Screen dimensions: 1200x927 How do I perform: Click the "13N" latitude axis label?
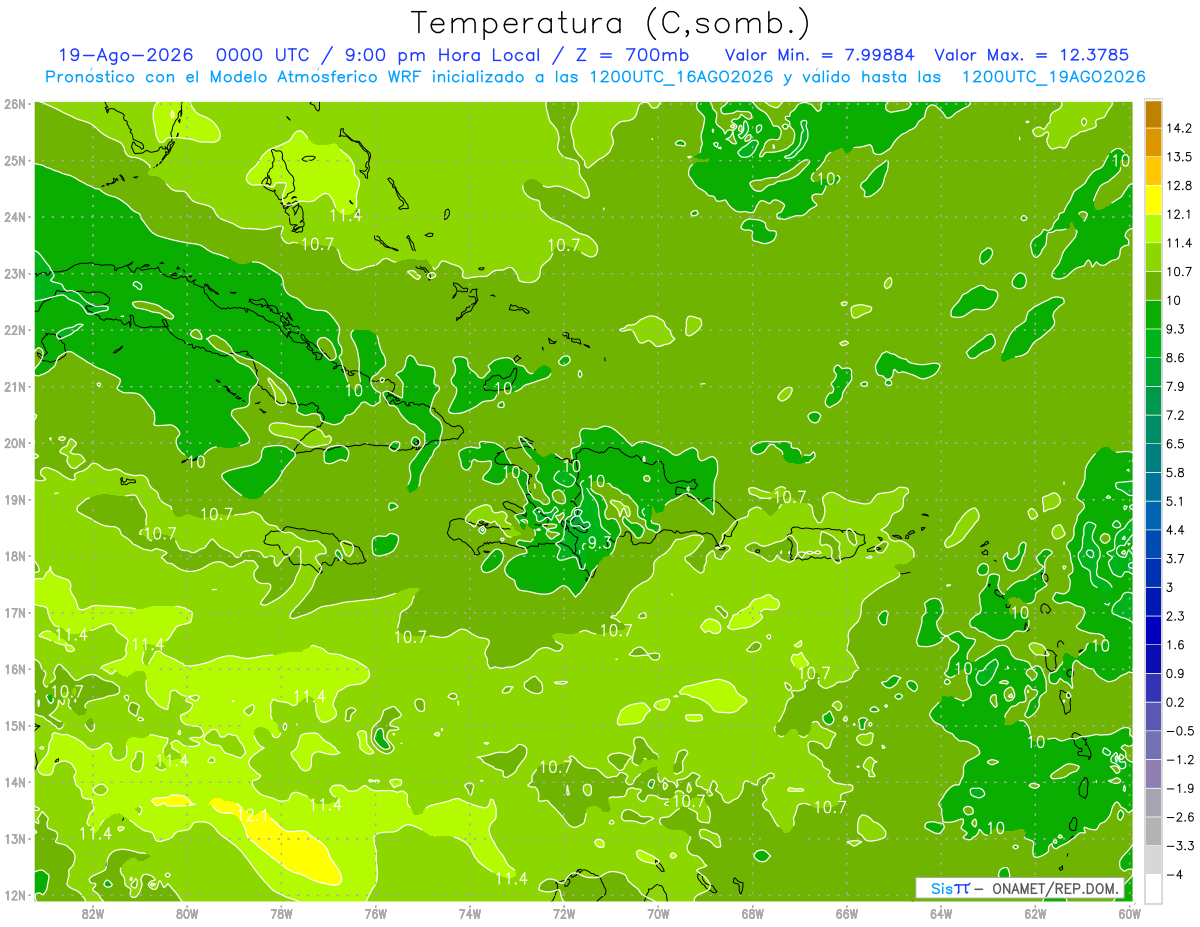[x=15, y=838]
